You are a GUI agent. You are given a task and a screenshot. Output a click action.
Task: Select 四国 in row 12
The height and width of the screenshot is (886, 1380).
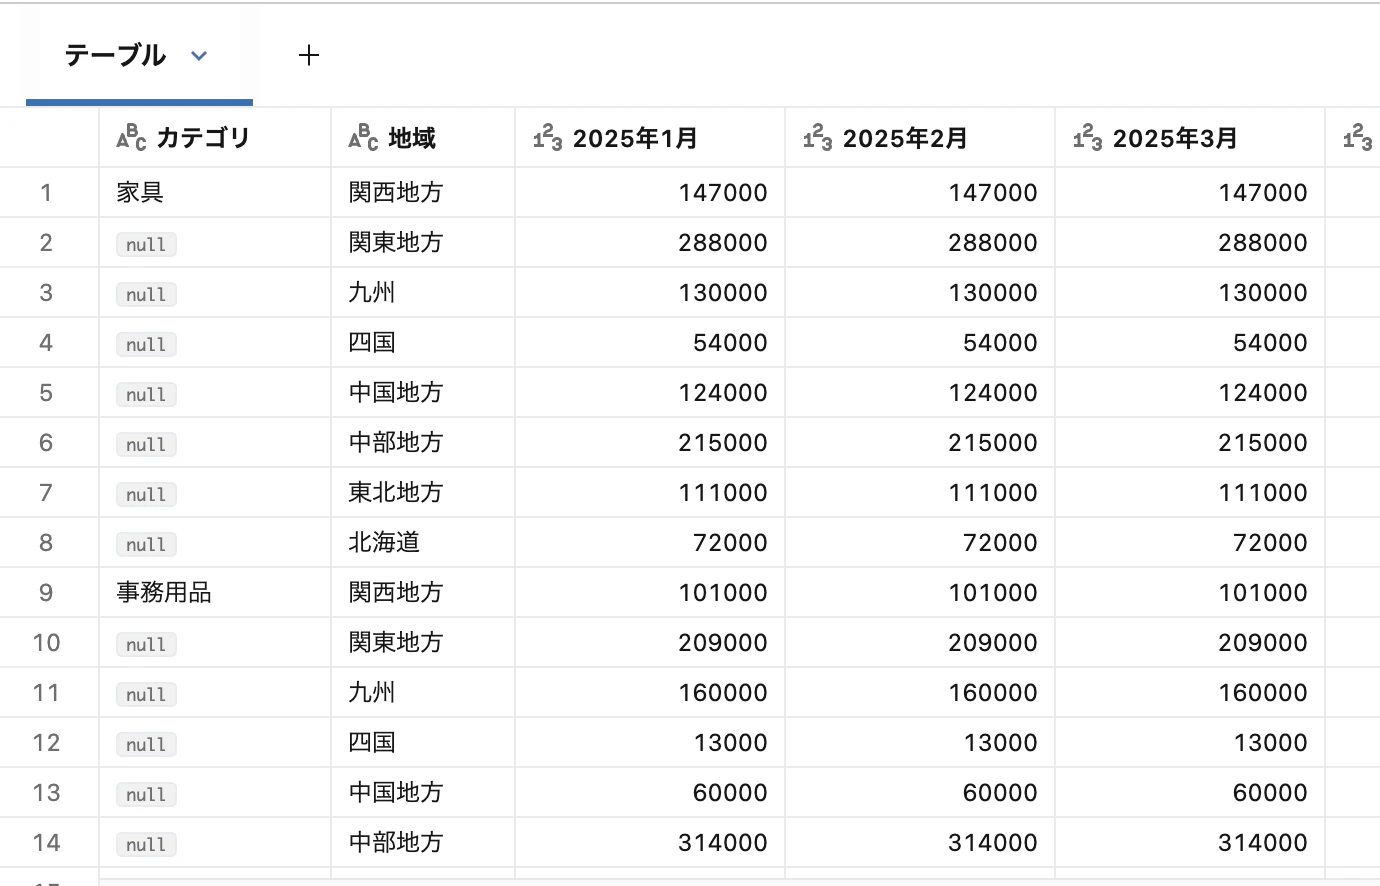click(x=423, y=742)
